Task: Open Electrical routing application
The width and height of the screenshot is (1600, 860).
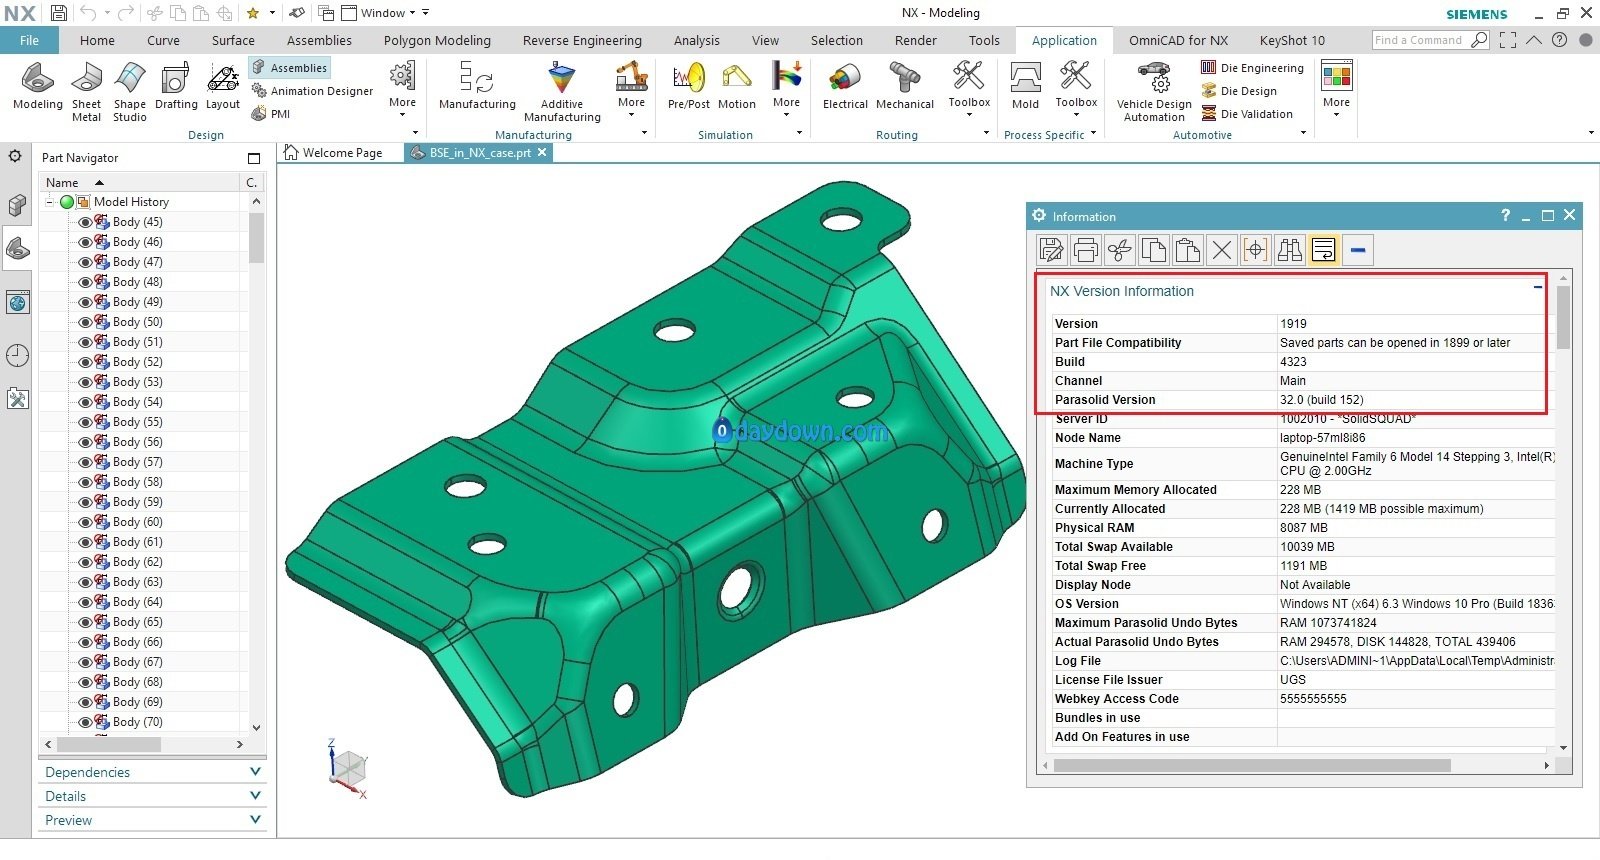Action: coord(845,88)
